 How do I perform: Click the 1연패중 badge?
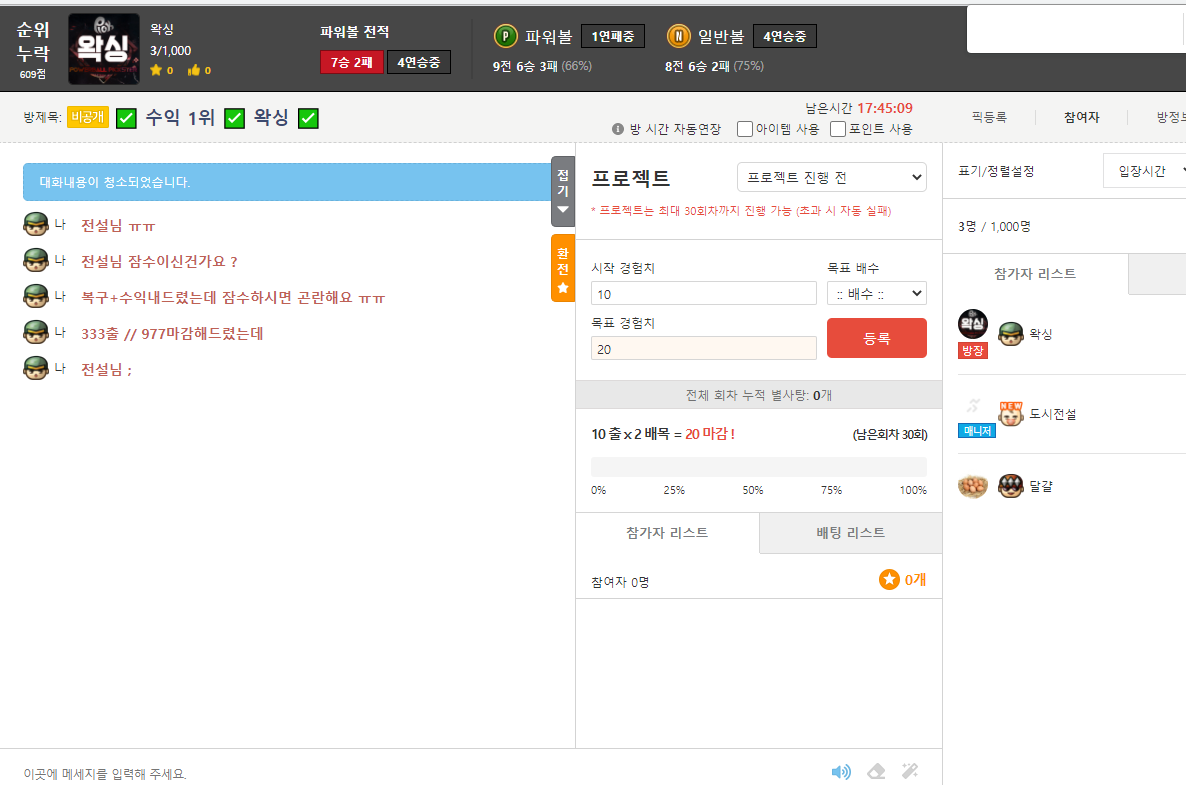pyautogui.click(x=613, y=36)
